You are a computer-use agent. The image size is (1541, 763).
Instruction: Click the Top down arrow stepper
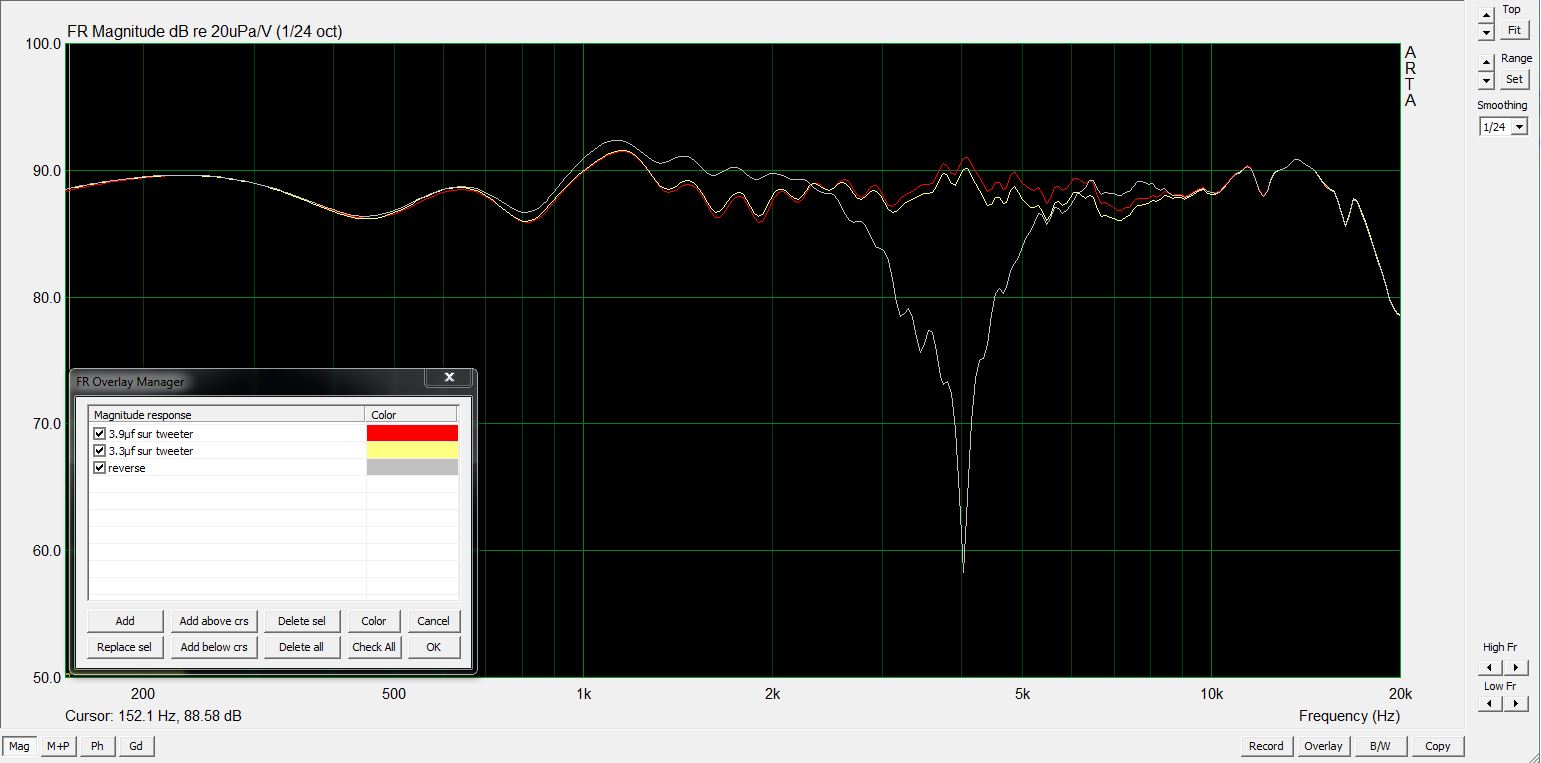[1486, 31]
